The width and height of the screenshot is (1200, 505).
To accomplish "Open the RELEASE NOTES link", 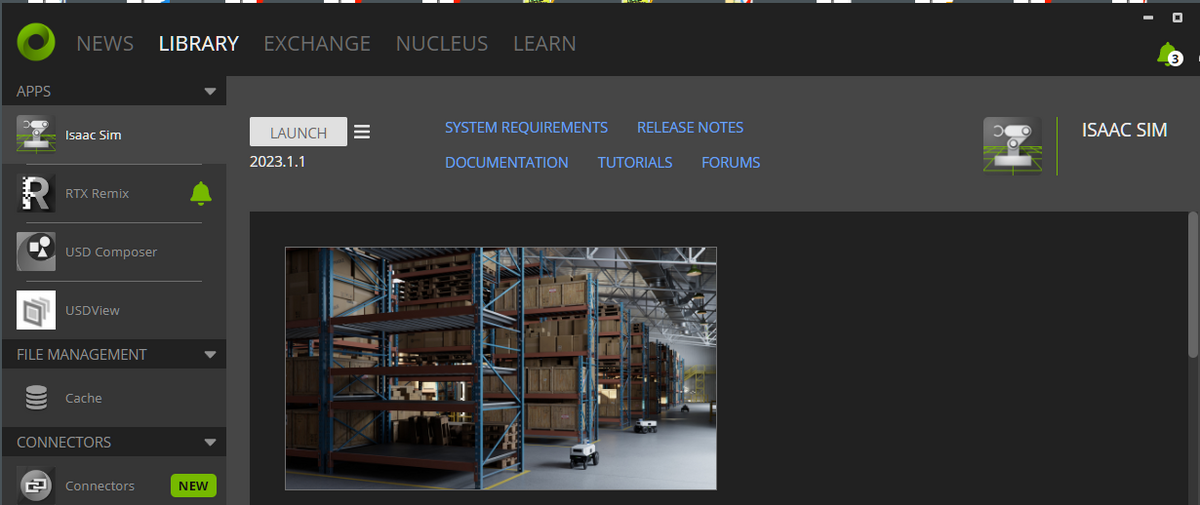I will [x=690, y=128].
